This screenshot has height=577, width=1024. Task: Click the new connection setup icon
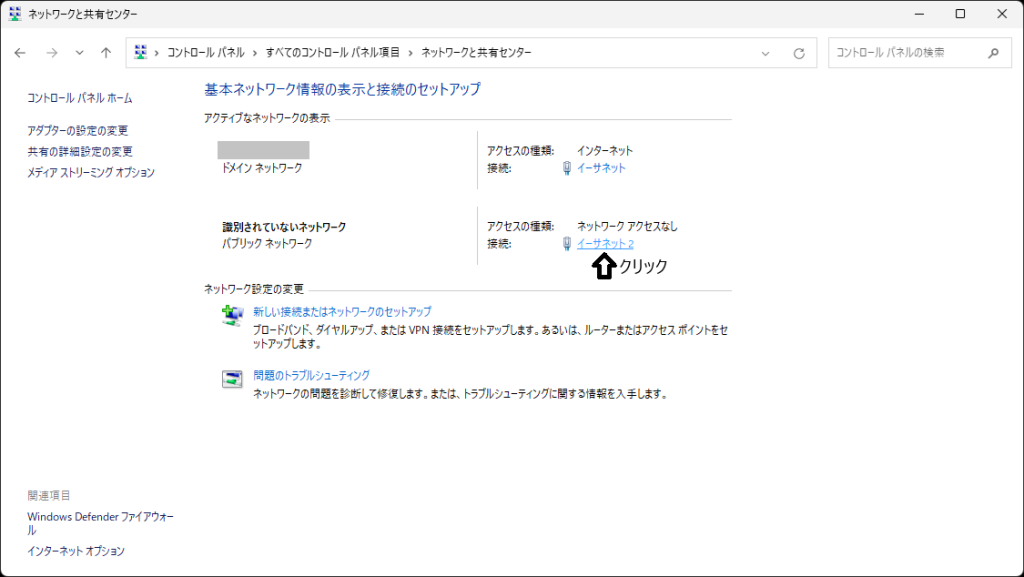232,316
